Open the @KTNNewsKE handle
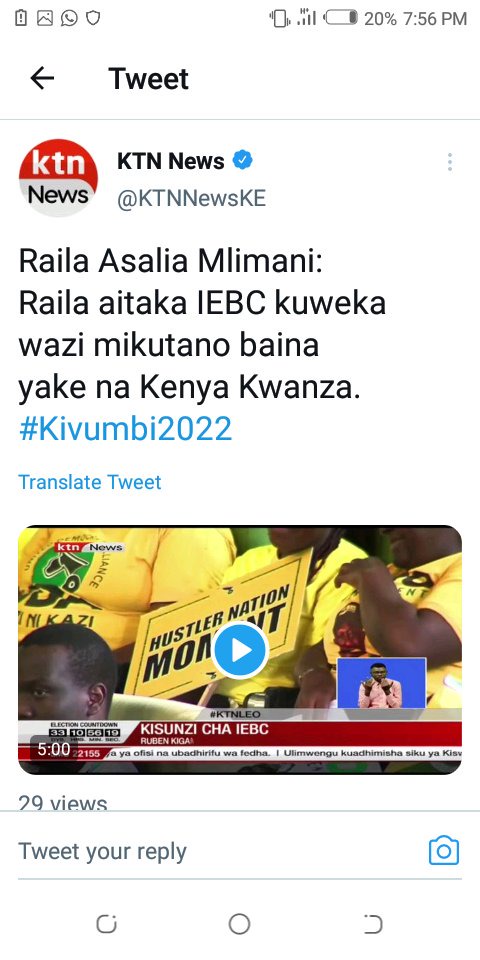Screen dimensions: 480x960 click(x=192, y=199)
